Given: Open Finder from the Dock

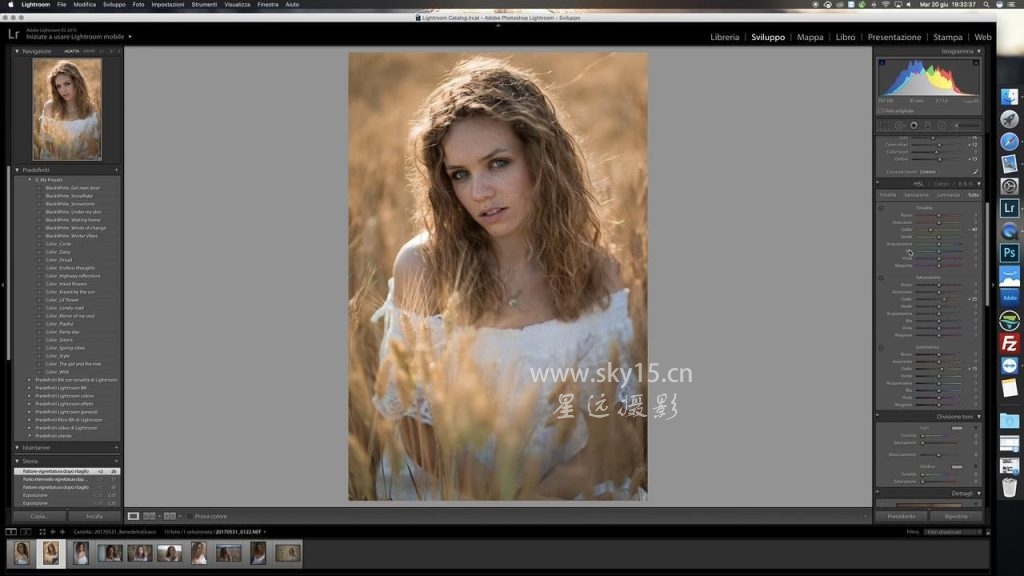Looking at the screenshot, I should point(1009,97).
